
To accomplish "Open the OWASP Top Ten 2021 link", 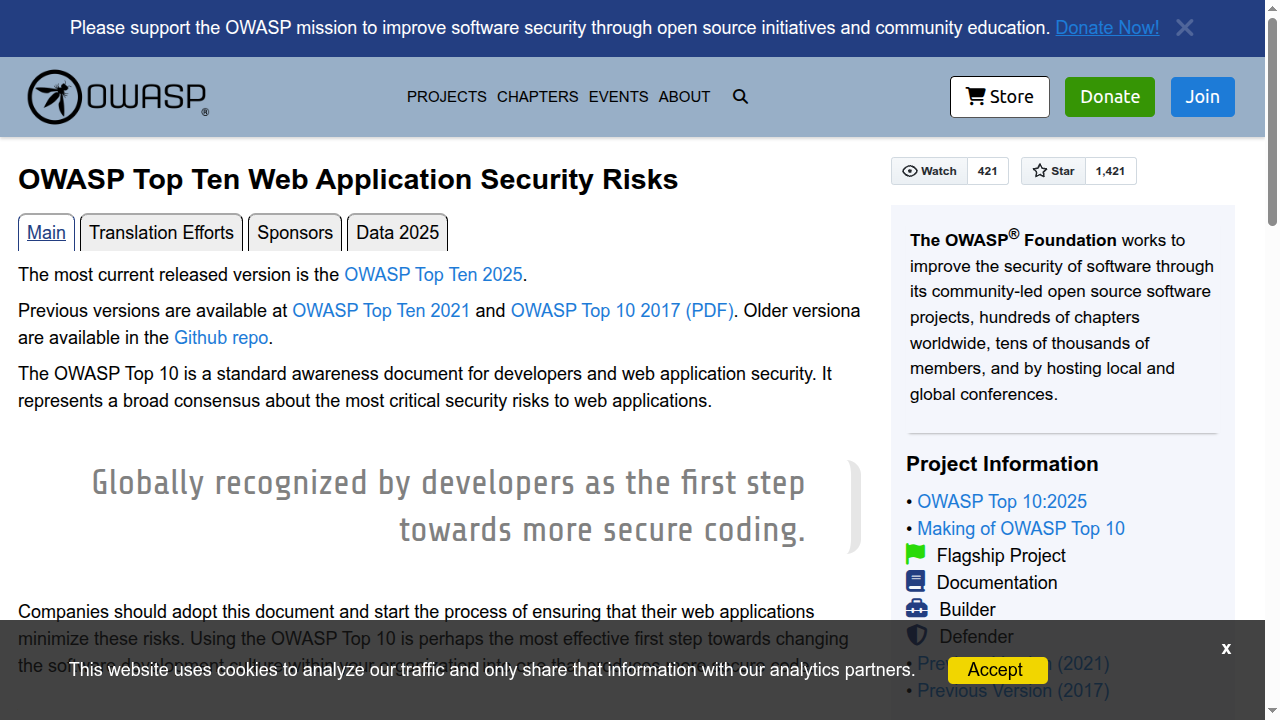I will pos(381,310).
